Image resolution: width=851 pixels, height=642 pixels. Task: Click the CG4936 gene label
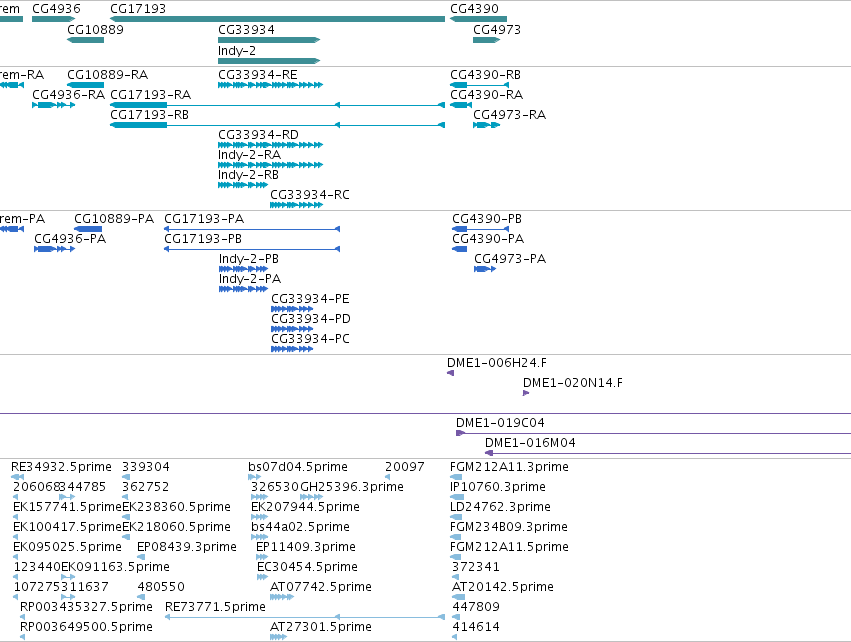click(x=56, y=9)
